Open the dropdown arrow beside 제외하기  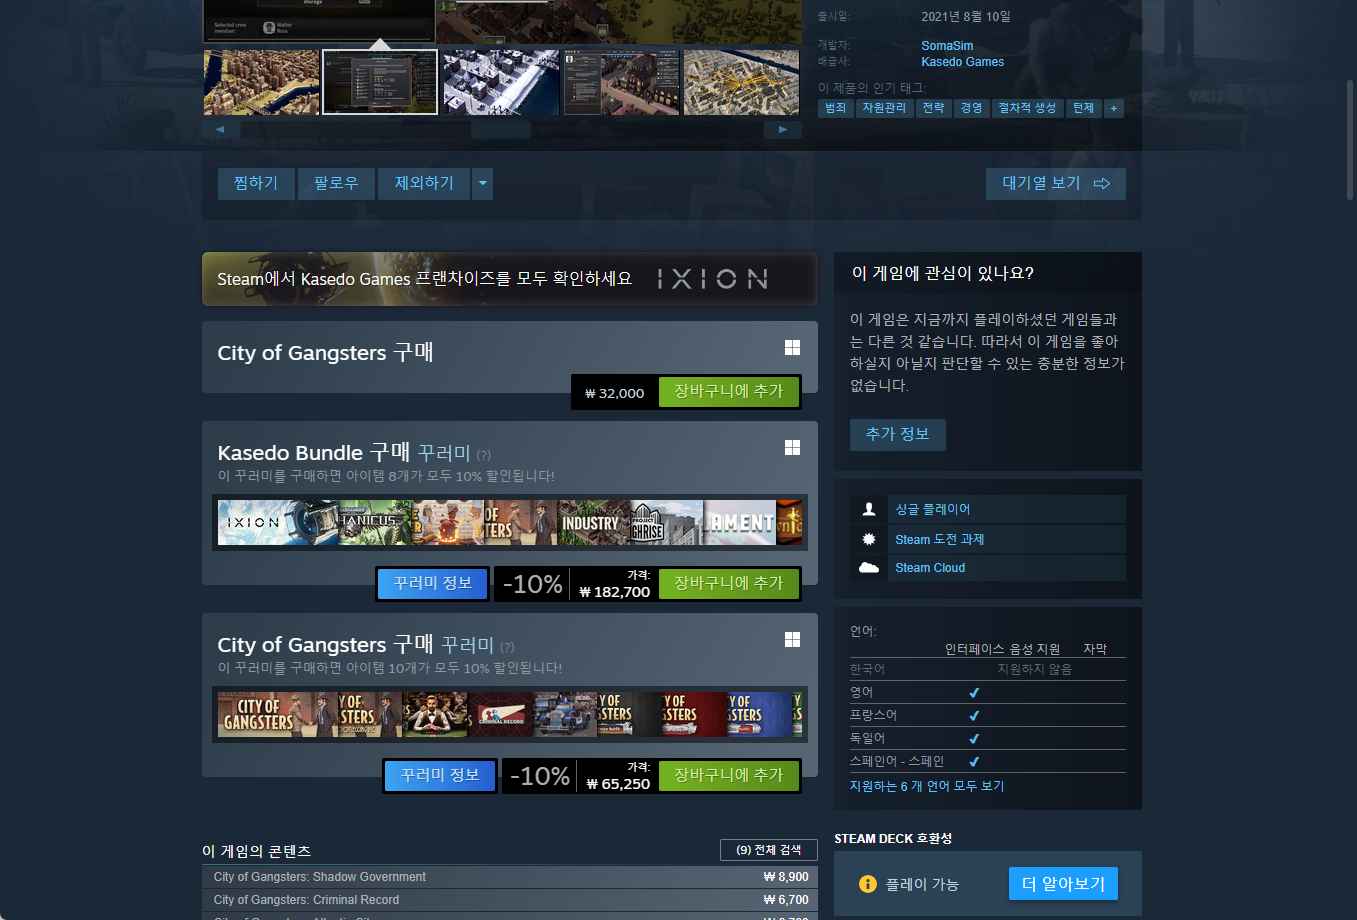coord(483,183)
